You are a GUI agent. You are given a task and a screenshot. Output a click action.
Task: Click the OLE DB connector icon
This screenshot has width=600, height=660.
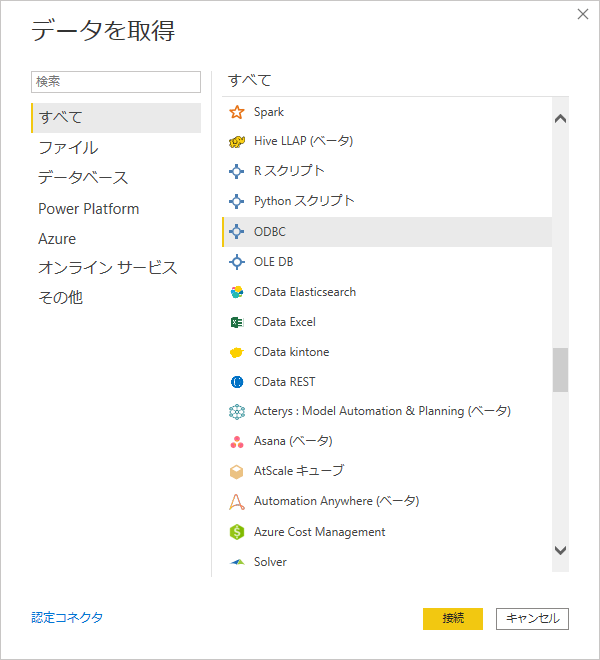(237, 262)
